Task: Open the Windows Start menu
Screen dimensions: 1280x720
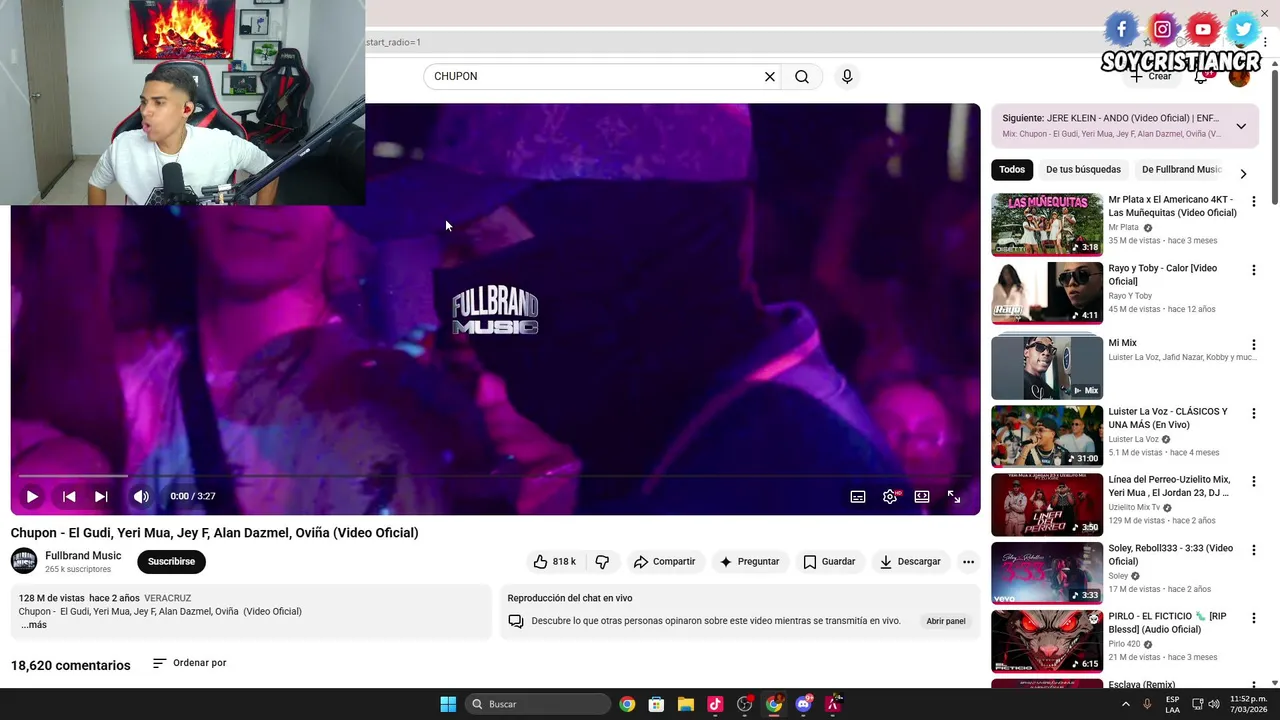Action: pyautogui.click(x=448, y=704)
